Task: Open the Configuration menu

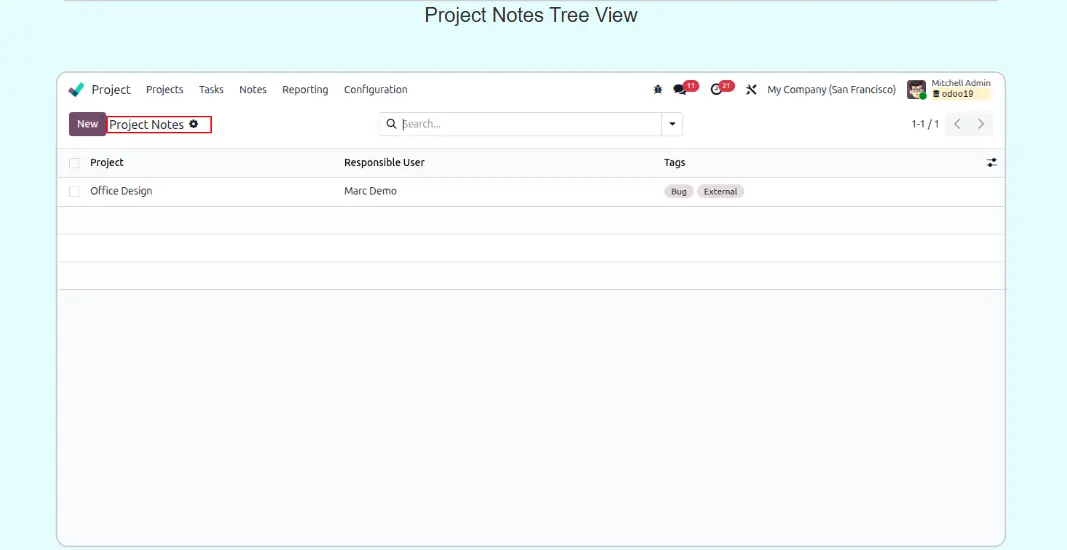Action: point(375,90)
